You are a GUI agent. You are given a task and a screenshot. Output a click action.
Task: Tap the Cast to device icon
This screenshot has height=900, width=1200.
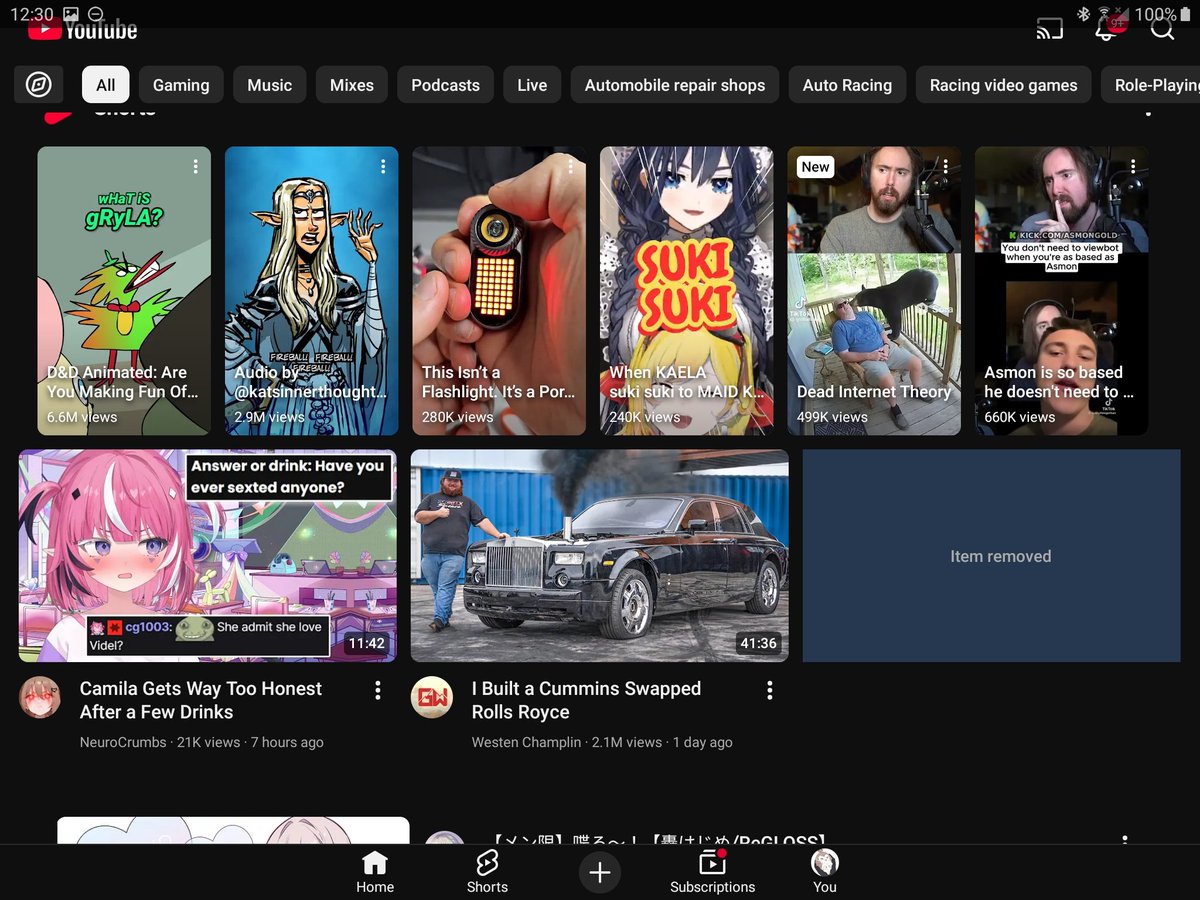pyautogui.click(x=1049, y=29)
